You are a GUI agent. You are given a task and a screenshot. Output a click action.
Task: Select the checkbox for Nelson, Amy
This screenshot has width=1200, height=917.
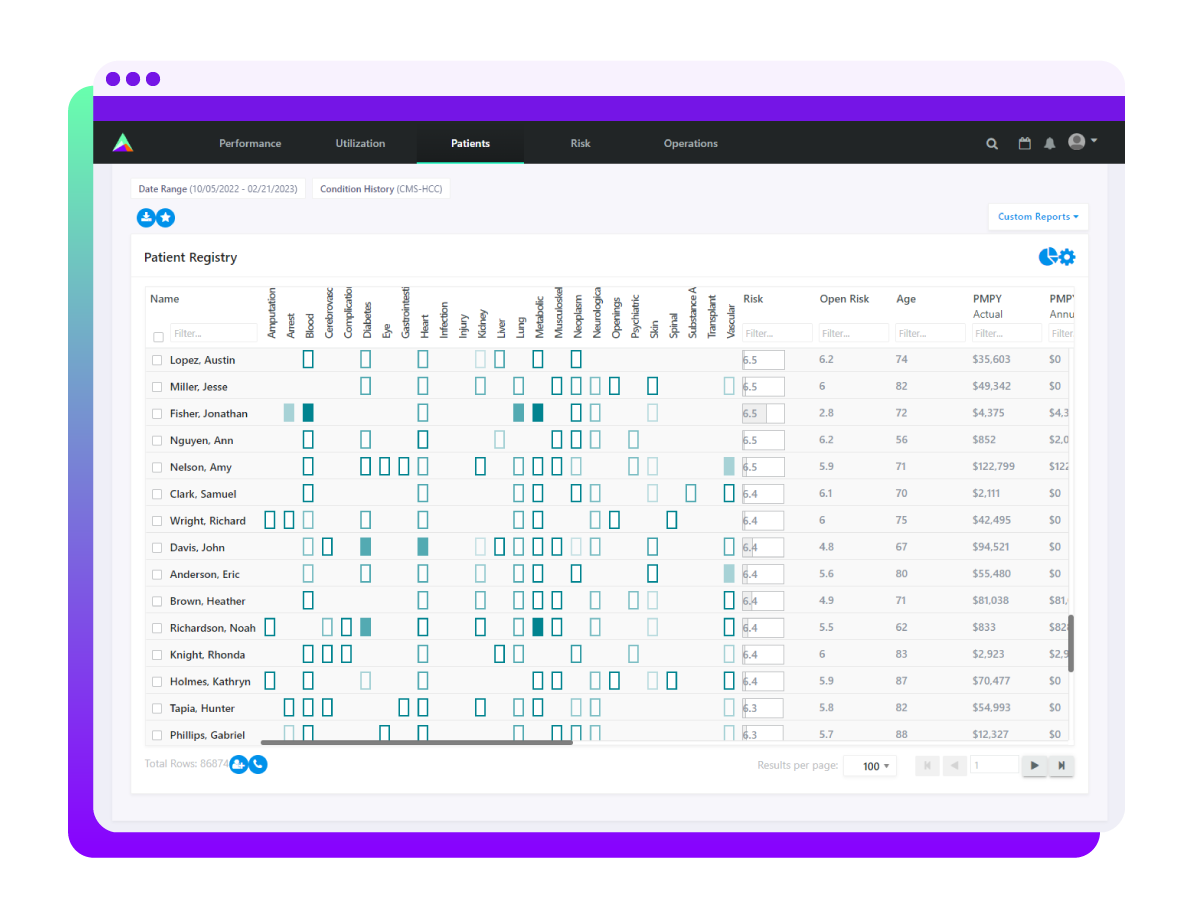(x=157, y=467)
